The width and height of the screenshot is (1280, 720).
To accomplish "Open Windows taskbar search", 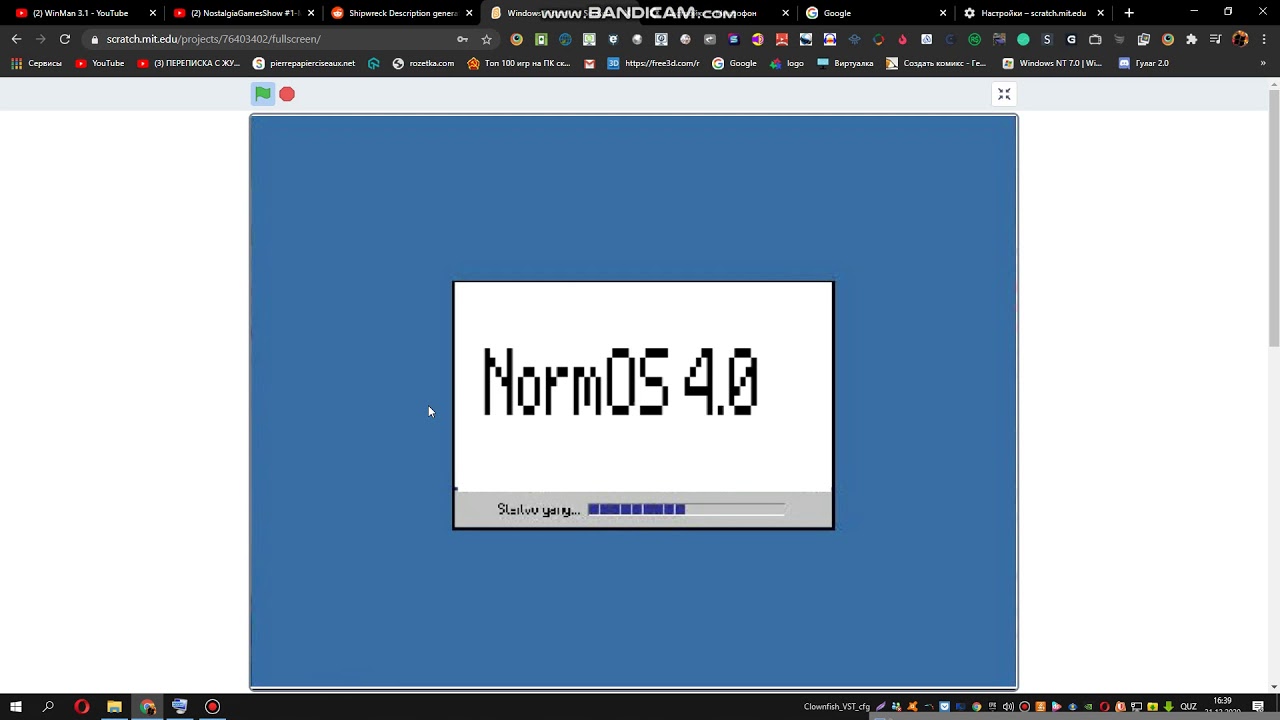I will pos(48,707).
